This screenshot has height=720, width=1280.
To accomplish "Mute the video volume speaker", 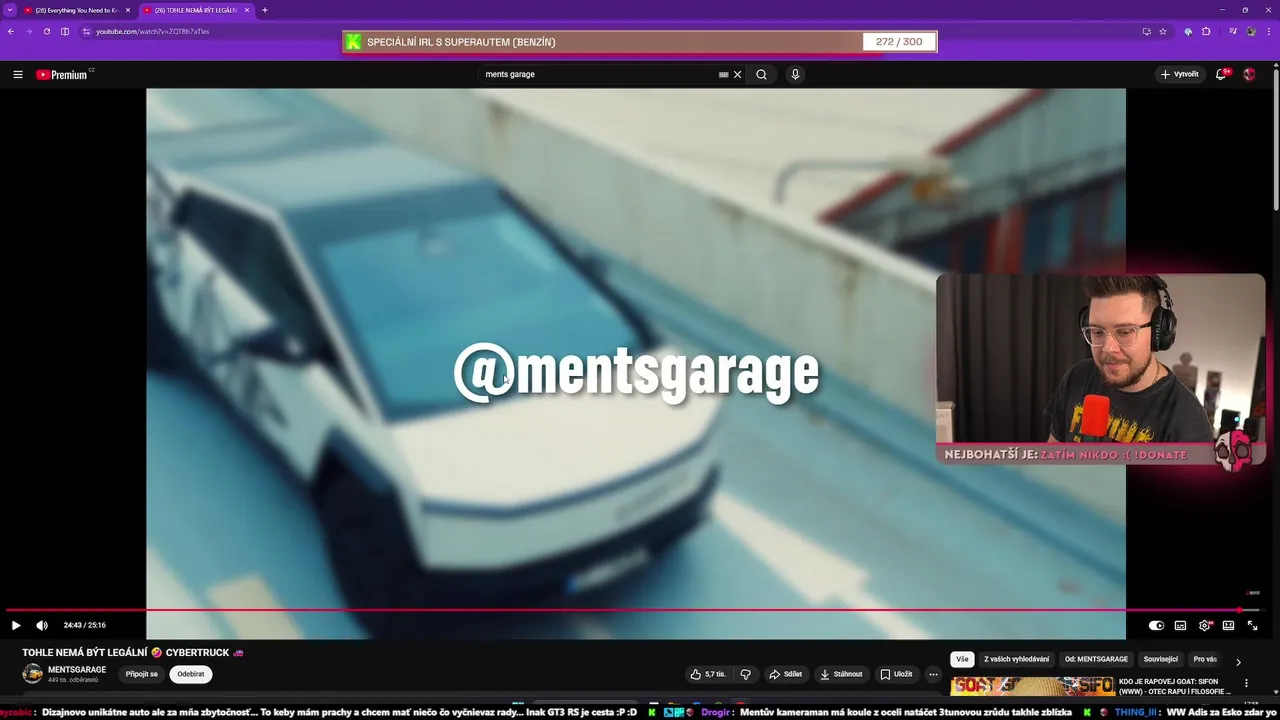I will pyautogui.click(x=42, y=625).
